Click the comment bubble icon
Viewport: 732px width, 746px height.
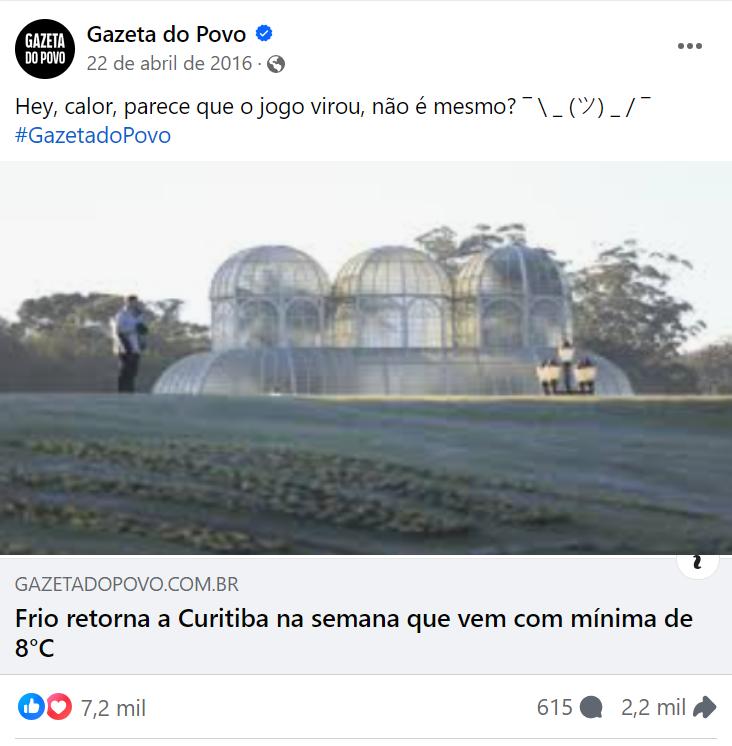pos(591,707)
